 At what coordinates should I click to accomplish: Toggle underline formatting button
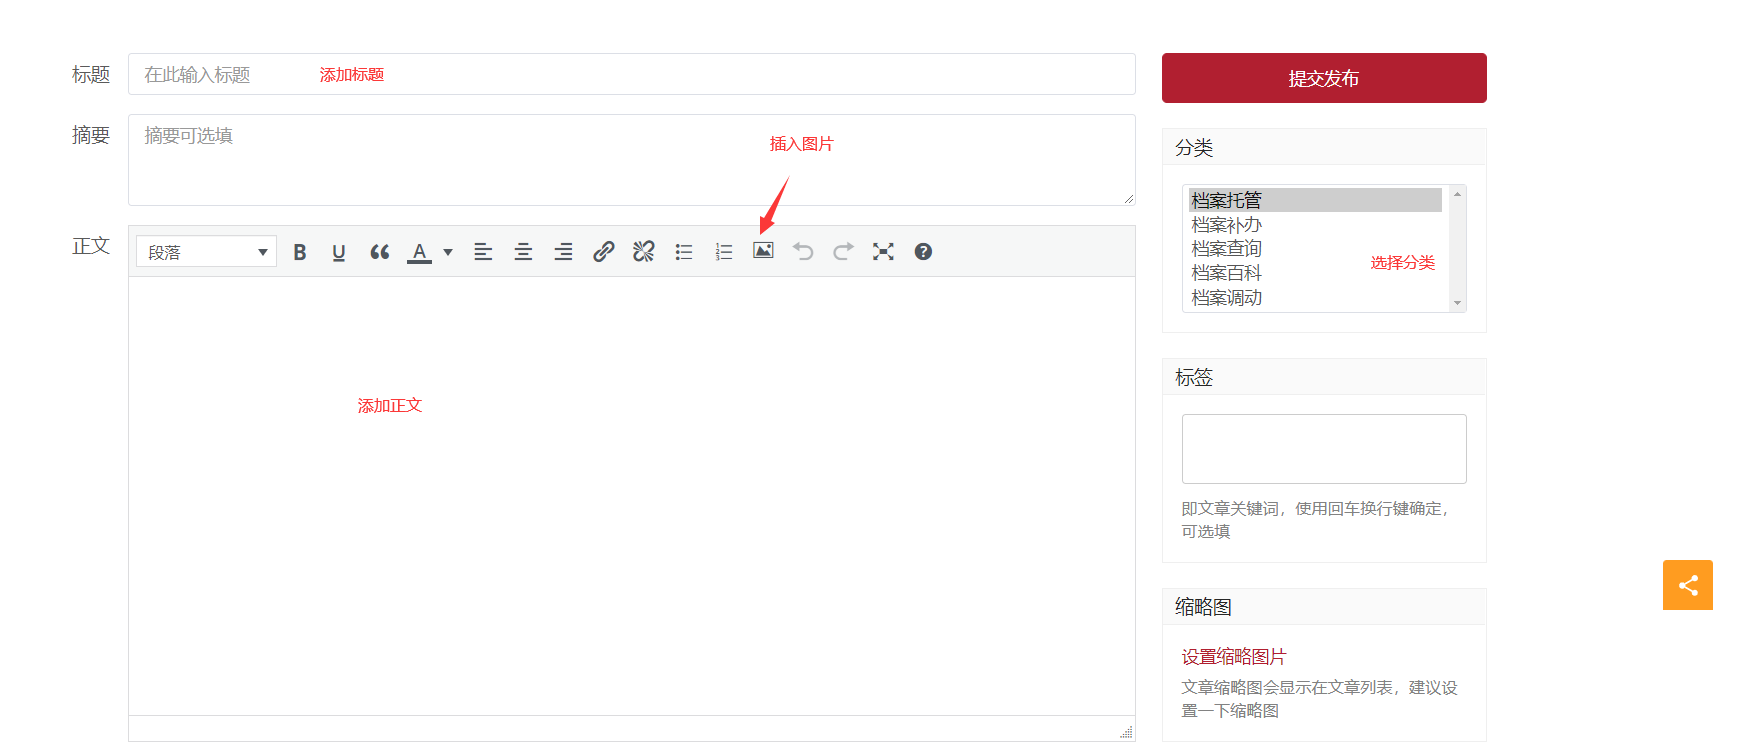pyautogui.click(x=339, y=252)
